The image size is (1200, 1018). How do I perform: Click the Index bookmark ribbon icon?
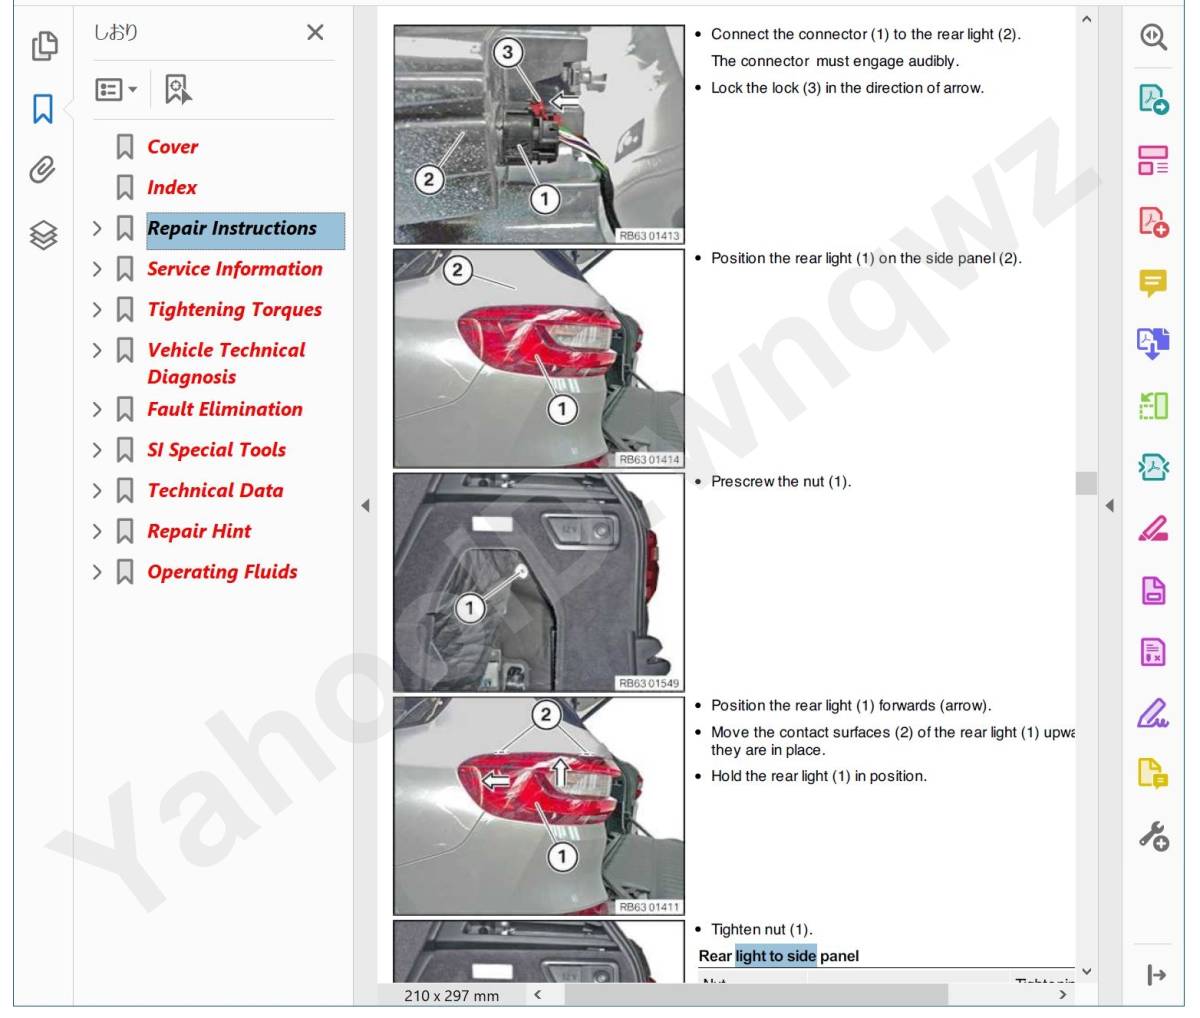[125, 187]
